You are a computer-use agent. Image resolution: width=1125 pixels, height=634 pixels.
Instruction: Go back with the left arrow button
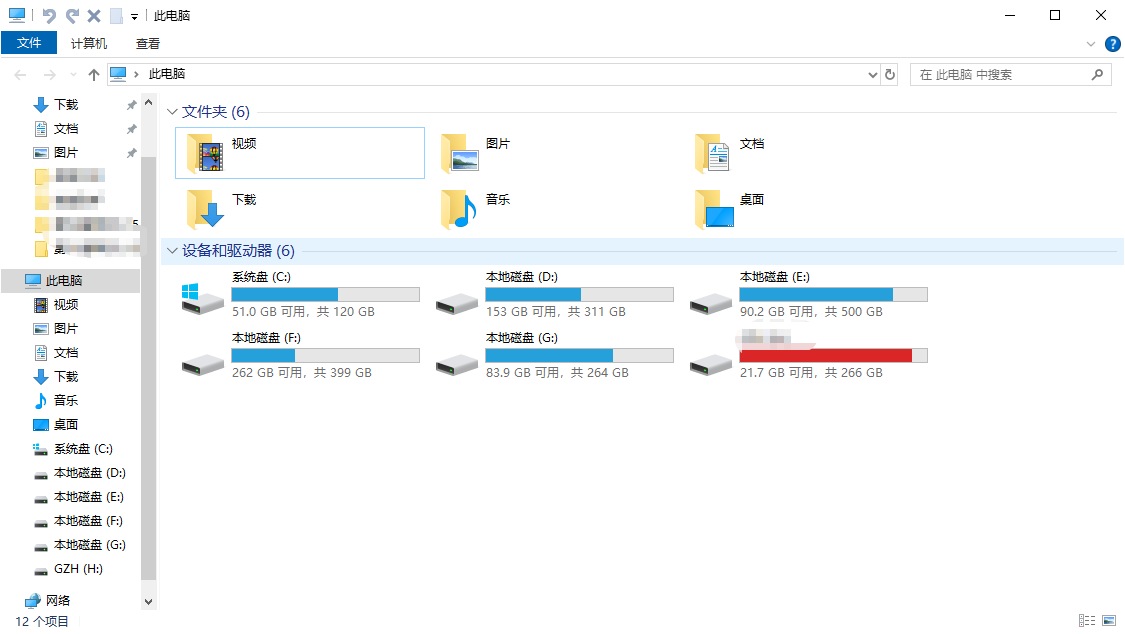[x=20, y=75]
